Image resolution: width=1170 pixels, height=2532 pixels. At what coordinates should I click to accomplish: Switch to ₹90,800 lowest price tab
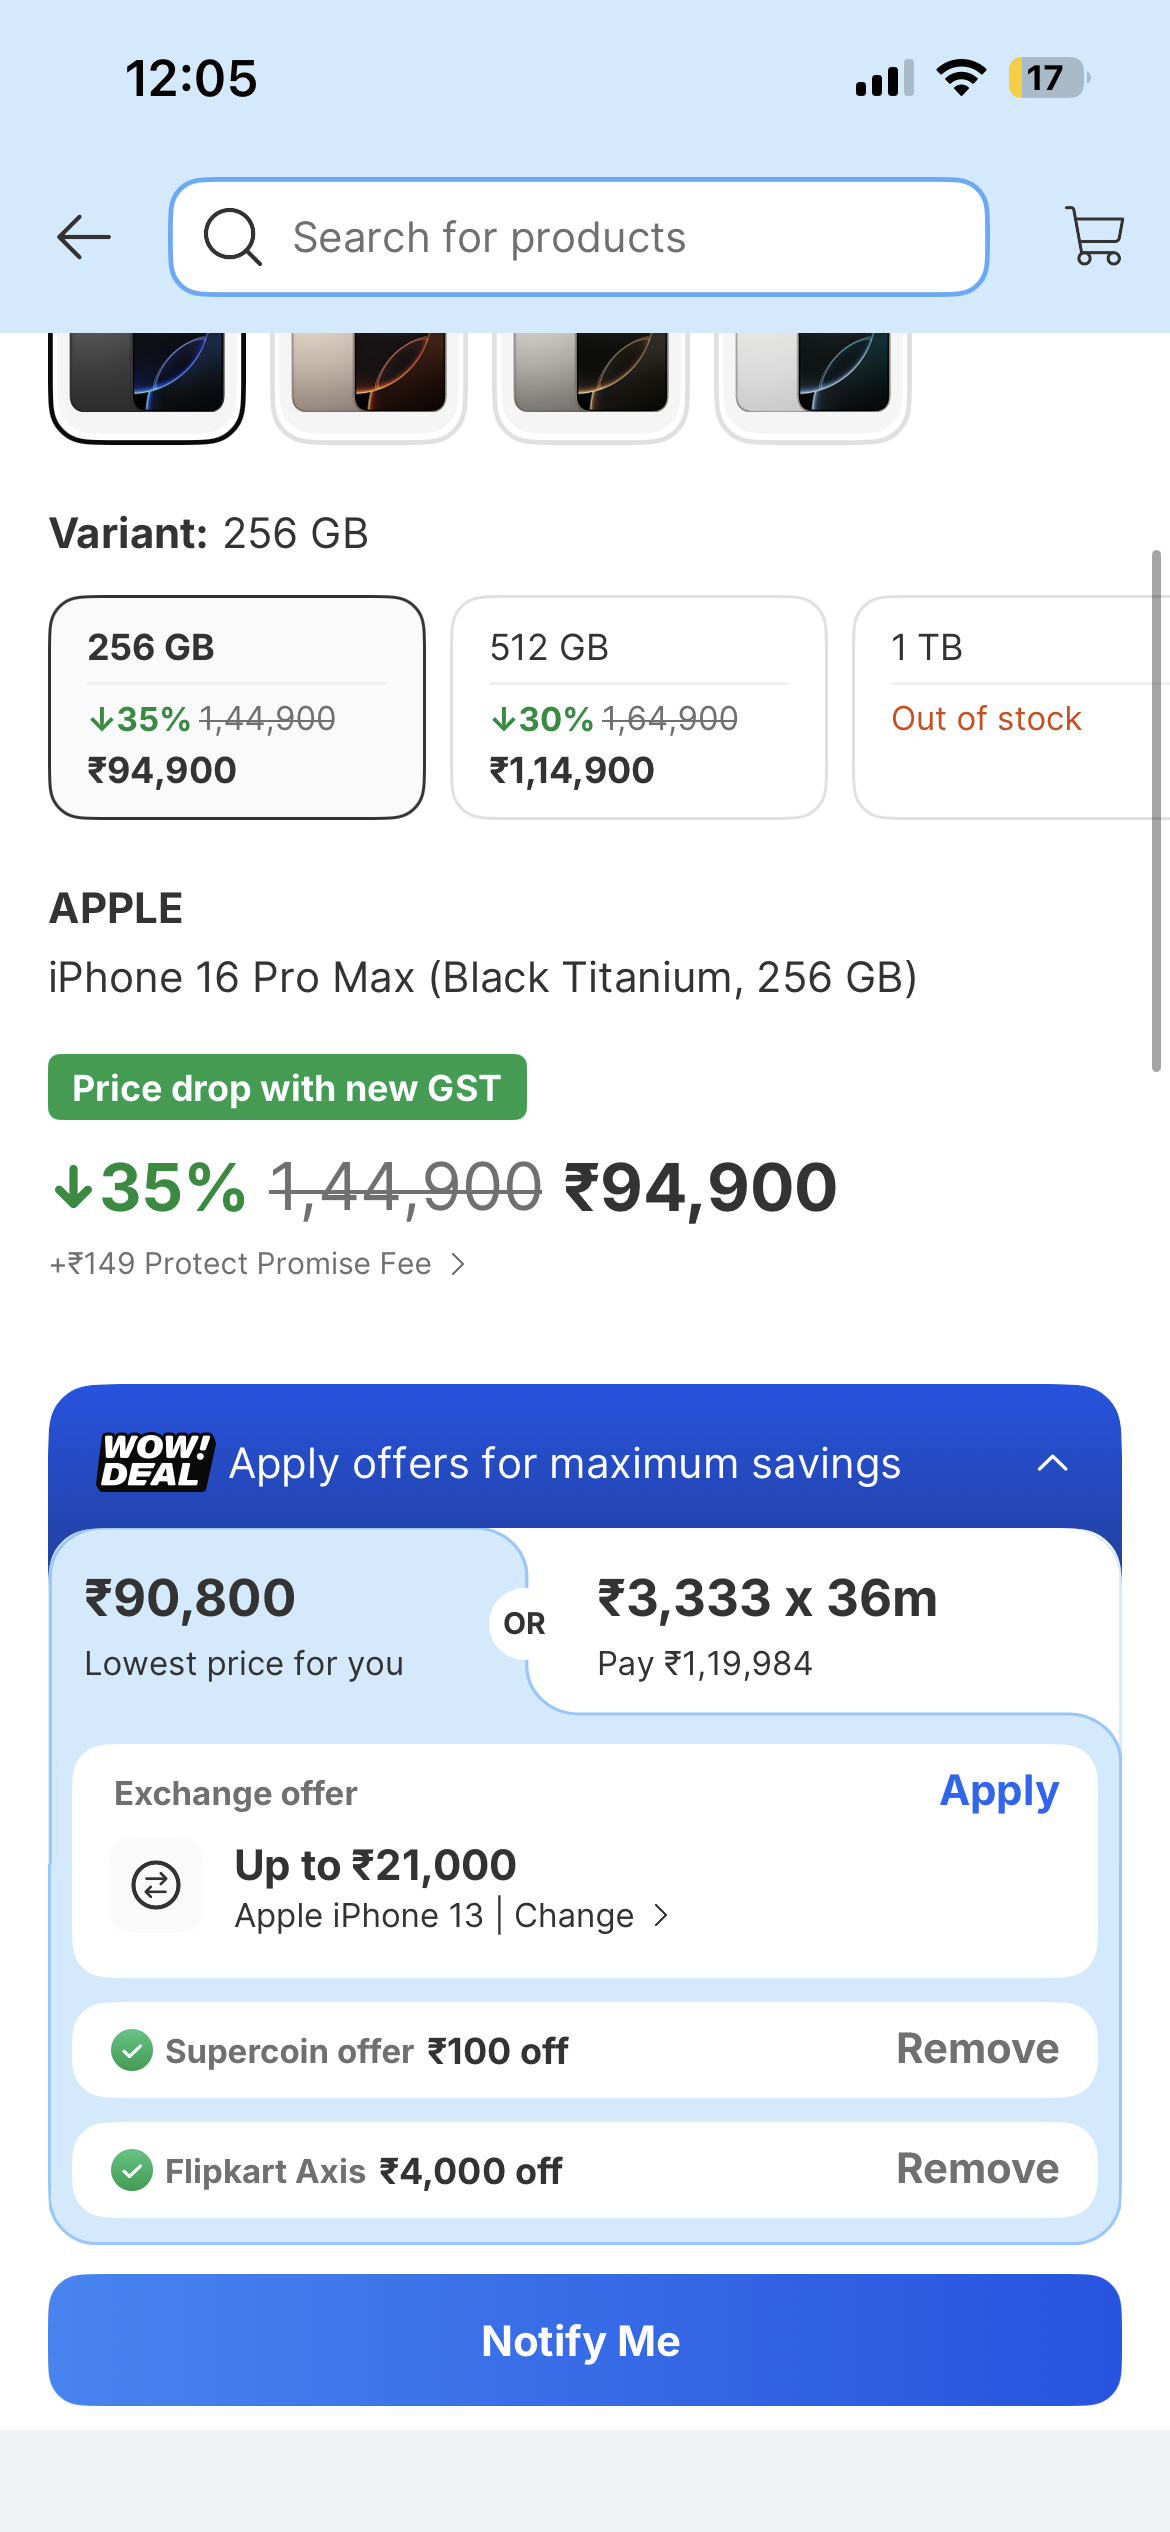point(287,1622)
